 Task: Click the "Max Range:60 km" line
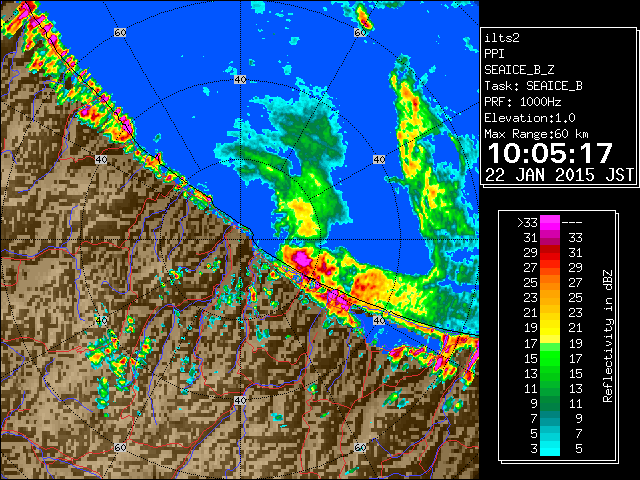pos(536,134)
